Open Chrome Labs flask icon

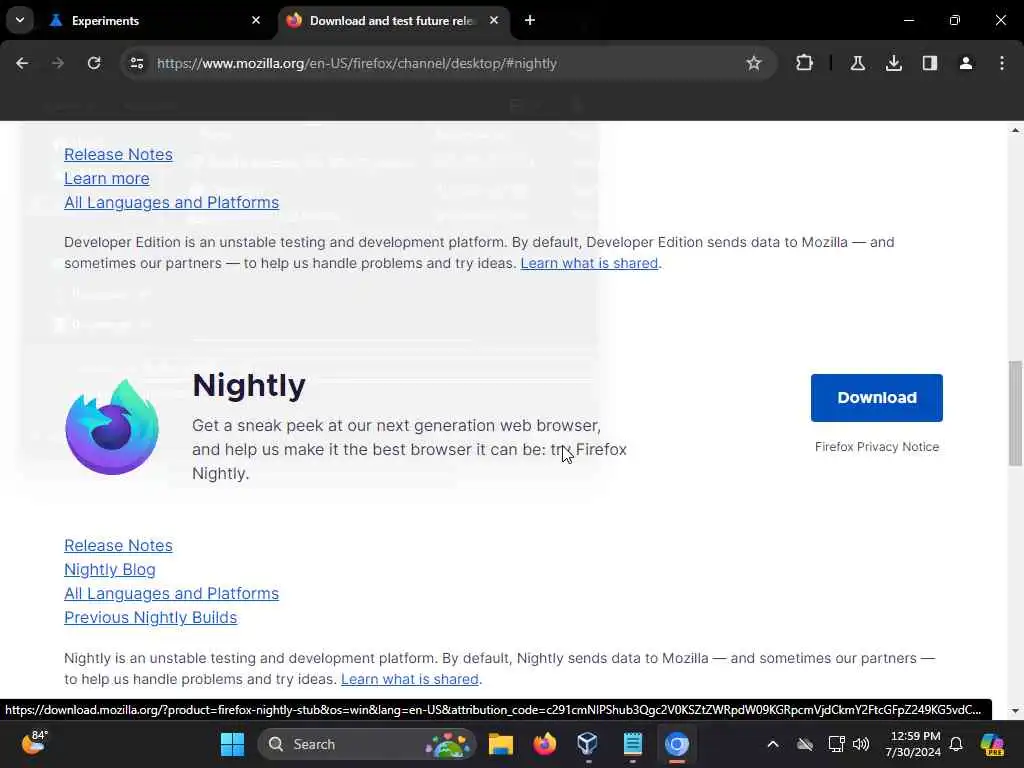point(858,63)
